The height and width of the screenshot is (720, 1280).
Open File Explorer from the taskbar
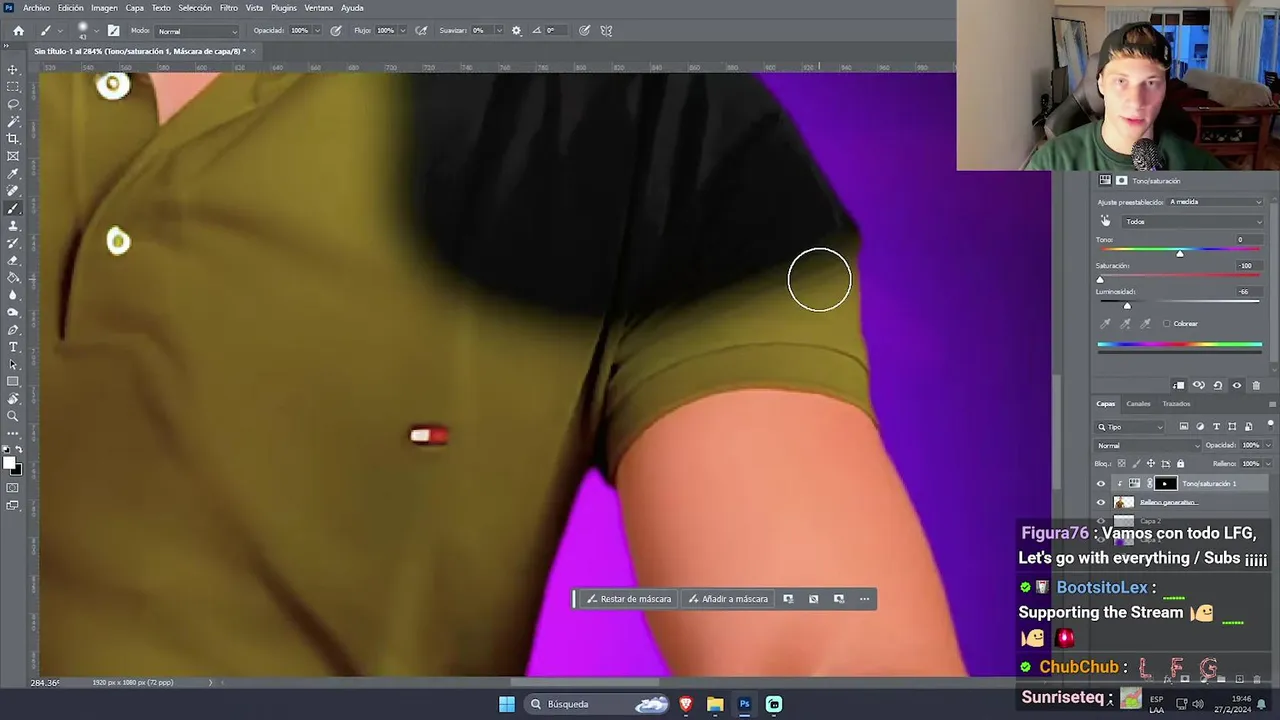pos(715,704)
